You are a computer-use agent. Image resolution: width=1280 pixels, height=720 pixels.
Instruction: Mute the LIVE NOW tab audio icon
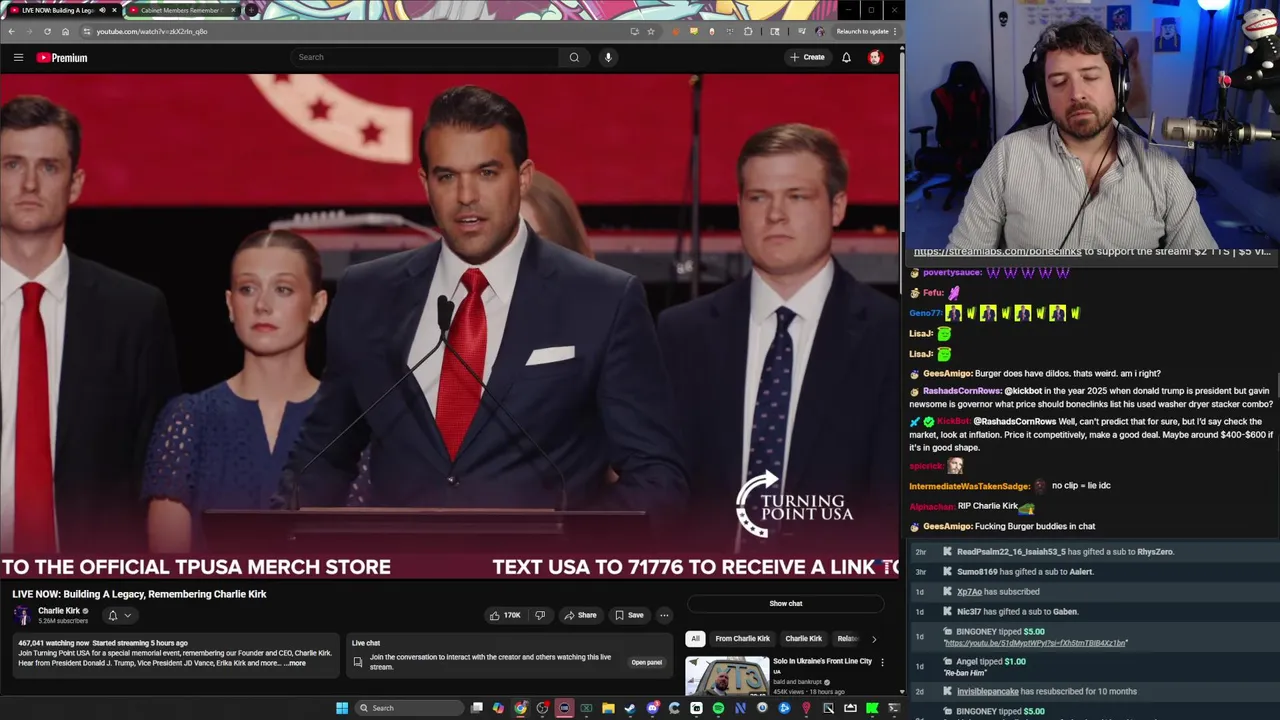pos(102,10)
